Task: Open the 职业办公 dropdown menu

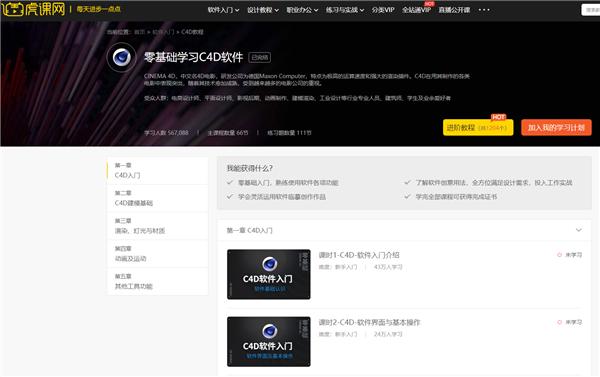Action: point(302,10)
